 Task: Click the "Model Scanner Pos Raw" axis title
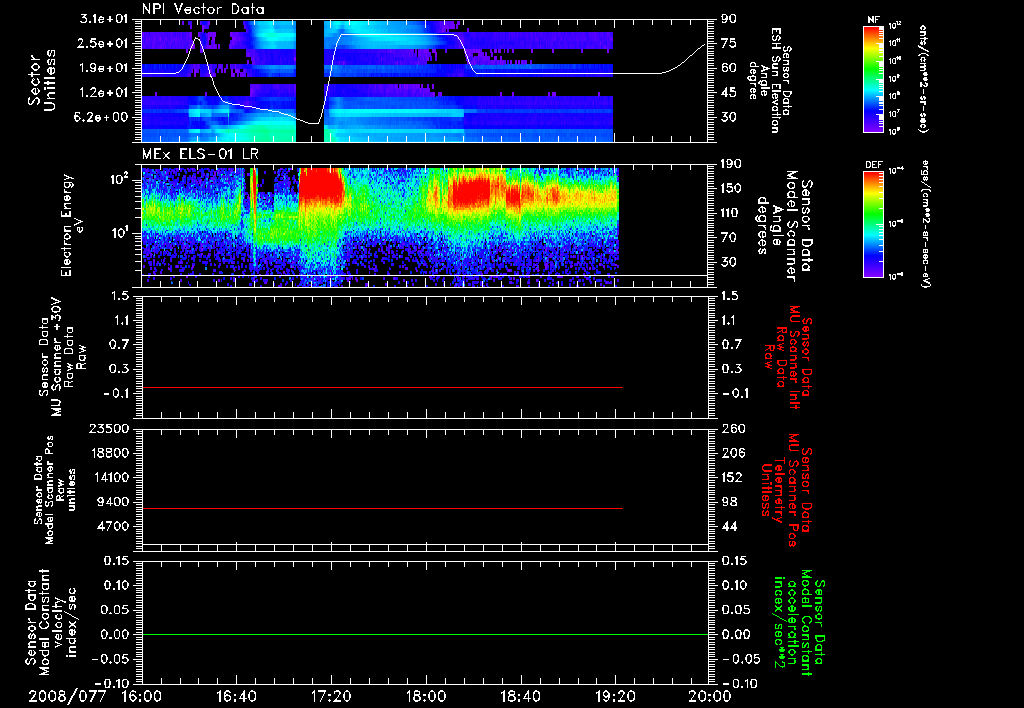[55, 490]
